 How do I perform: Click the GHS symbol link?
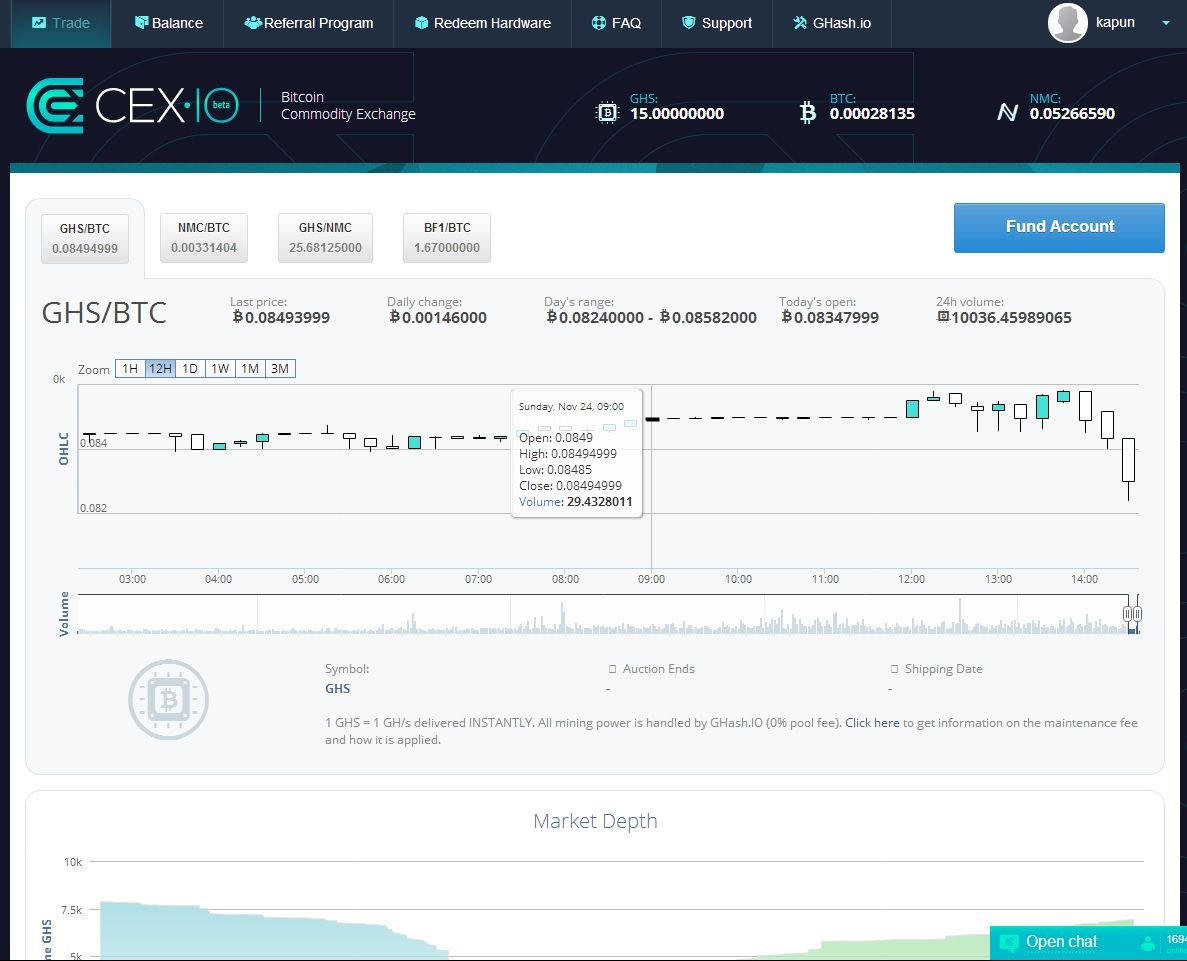click(x=337, y=688)
